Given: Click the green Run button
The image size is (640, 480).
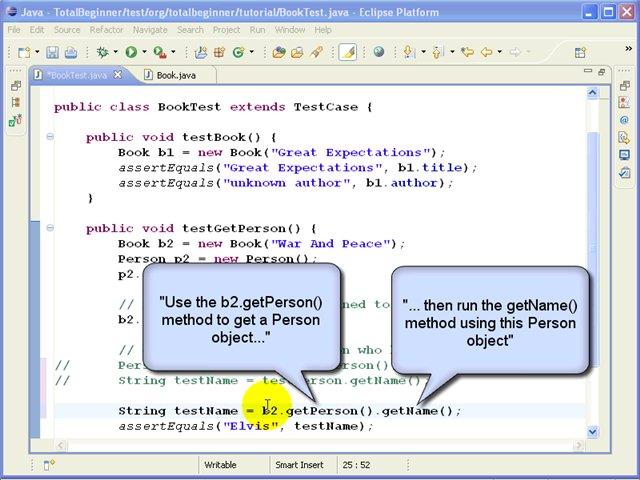Looking at the screenshot, I should pyautogui.click(x=129, y=52).
